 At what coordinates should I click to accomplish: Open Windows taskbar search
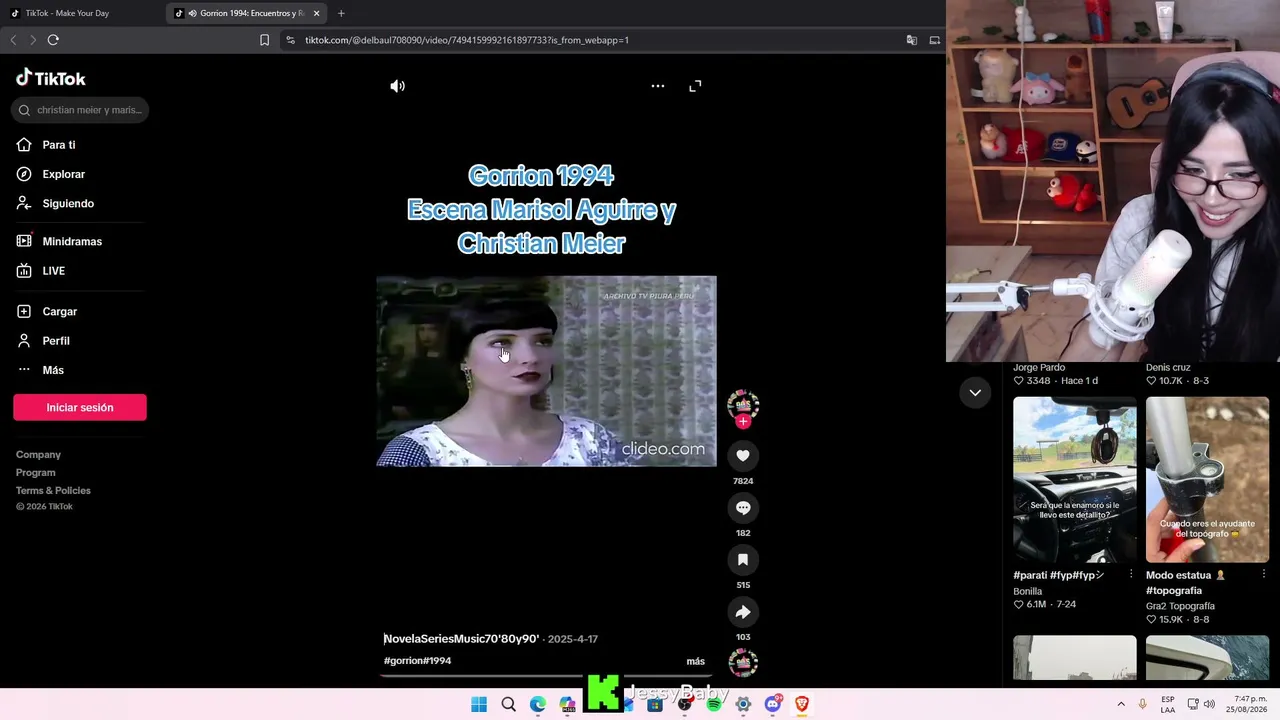(x=508, y=705)
